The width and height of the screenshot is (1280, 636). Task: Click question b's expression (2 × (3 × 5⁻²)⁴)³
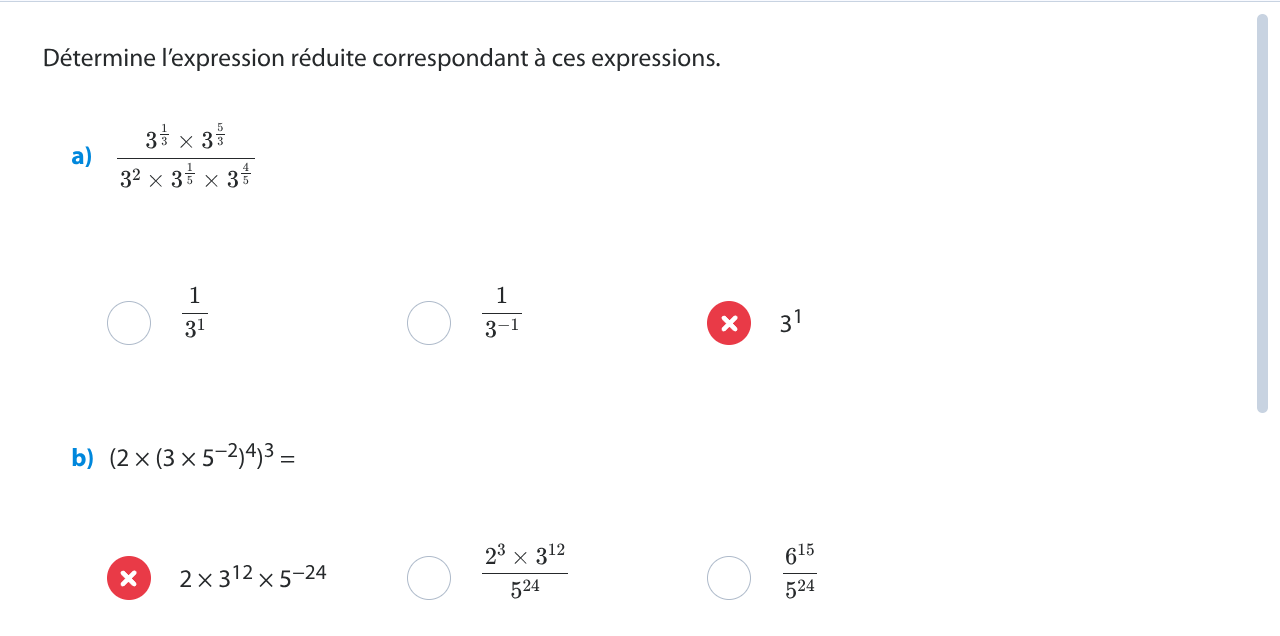[191, 458]
